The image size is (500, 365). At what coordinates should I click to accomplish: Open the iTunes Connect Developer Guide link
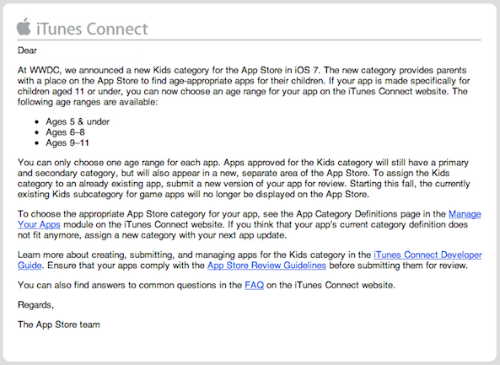pyautogui.click(x=428, y=255)
